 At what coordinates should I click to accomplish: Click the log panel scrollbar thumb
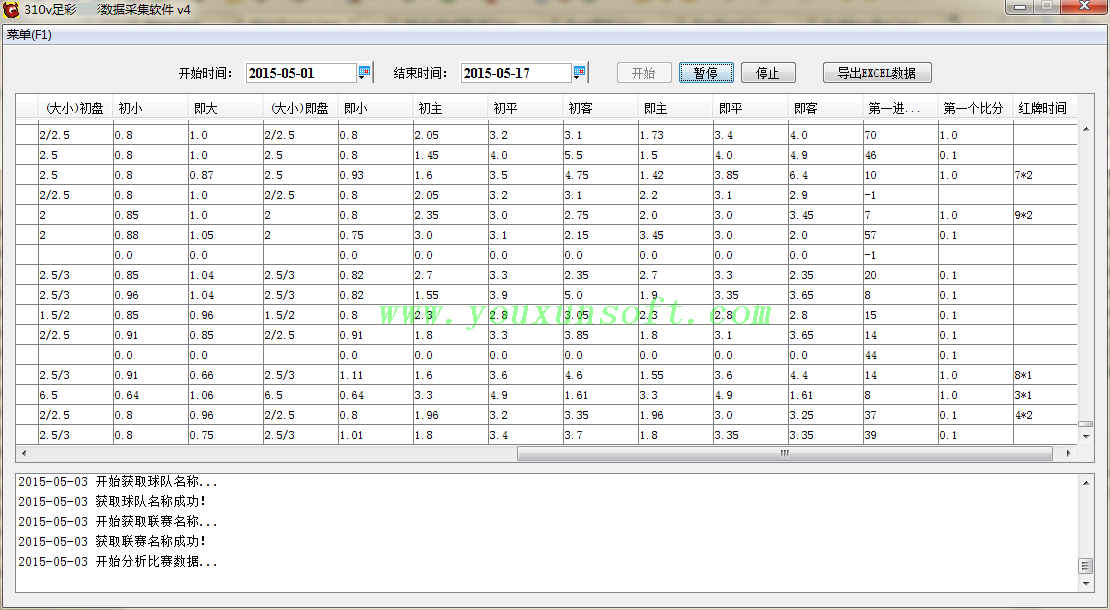pyautogui.click(x=1085, y=565)
